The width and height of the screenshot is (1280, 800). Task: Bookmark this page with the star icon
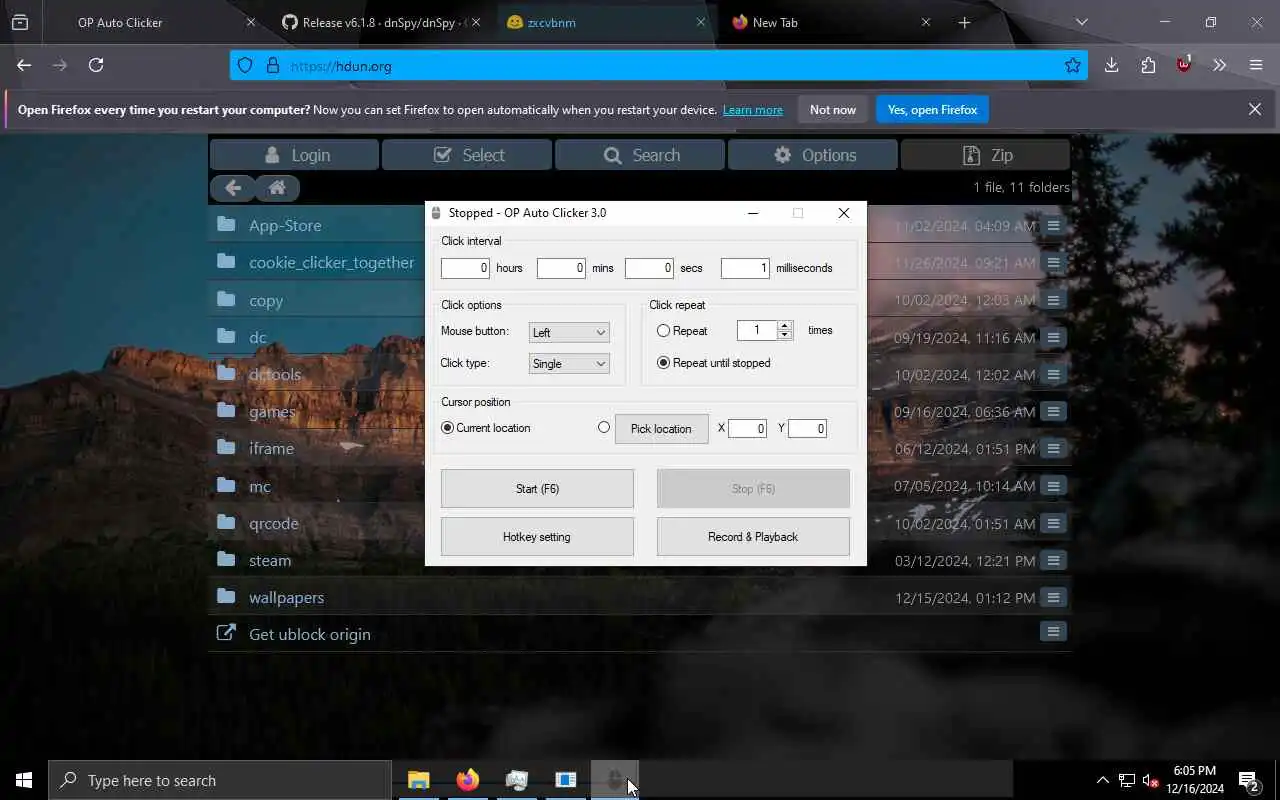(1073, 66)
